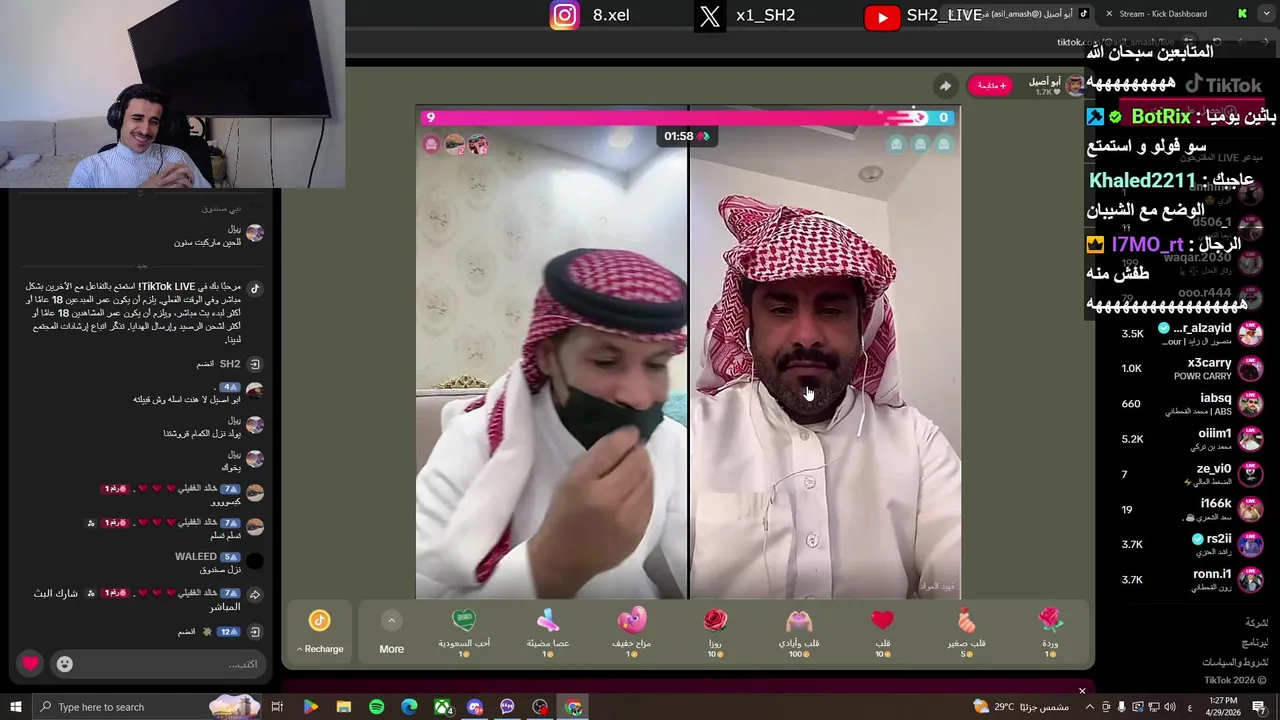
Task: Open أبو أصيل streamer profile avatar
Action: point(1075,86)
